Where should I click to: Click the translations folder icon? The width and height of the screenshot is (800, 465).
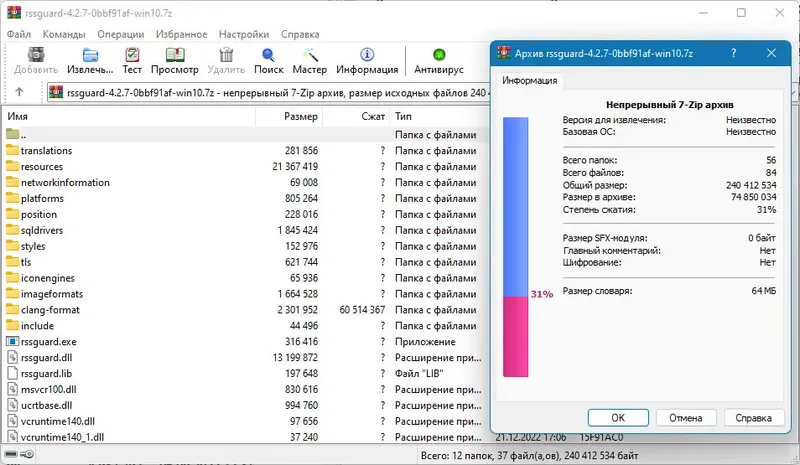pyautogui.click(x=12, y=150)
